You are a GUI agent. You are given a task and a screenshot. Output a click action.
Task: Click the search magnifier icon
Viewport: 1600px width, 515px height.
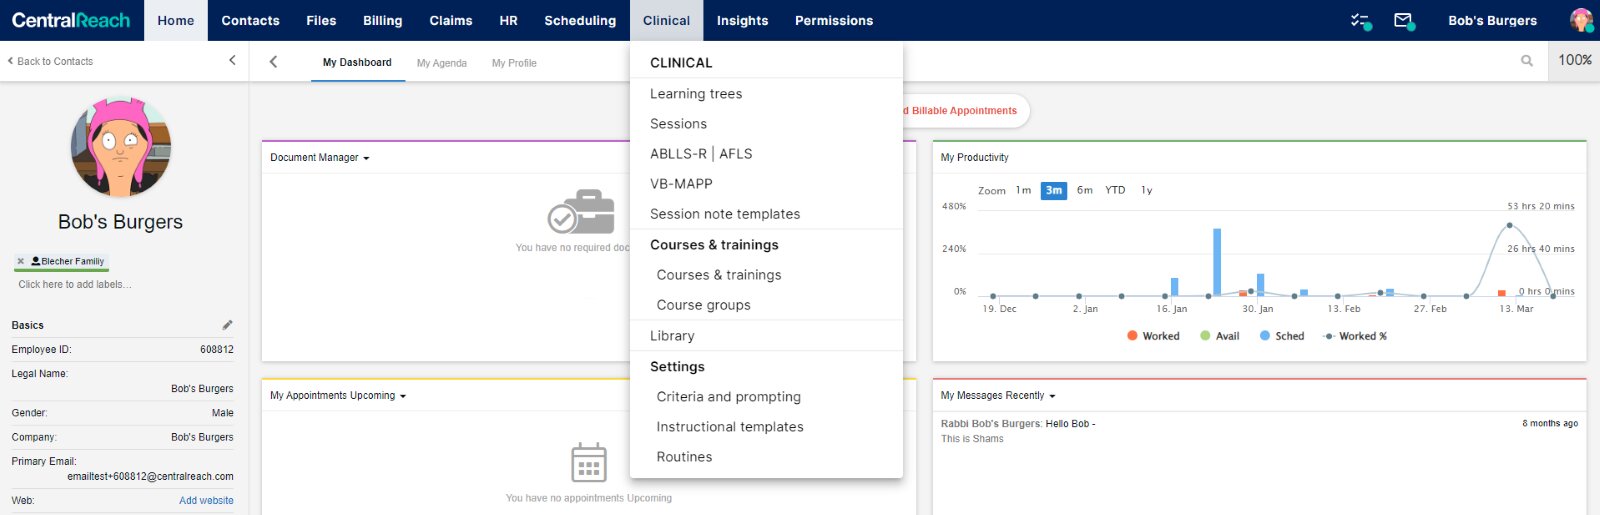(1527, 61)
